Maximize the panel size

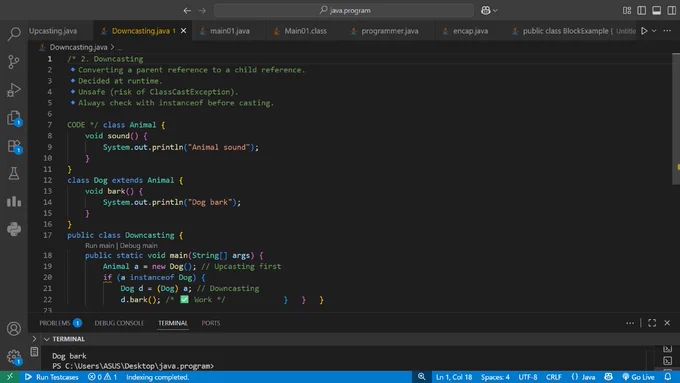coord(652,323)
